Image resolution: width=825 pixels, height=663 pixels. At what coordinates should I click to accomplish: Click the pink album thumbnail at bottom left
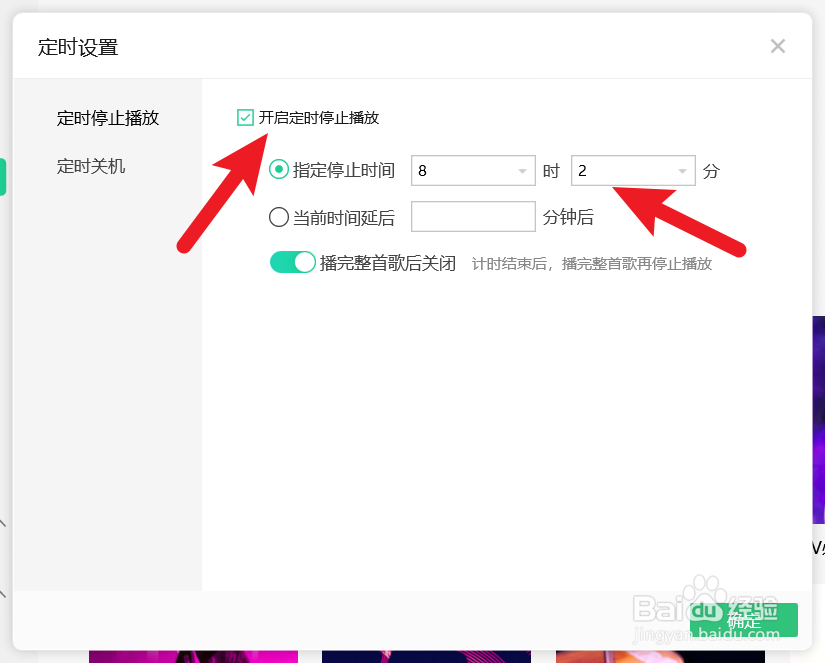pyautogui.click(x=192, y=655)
